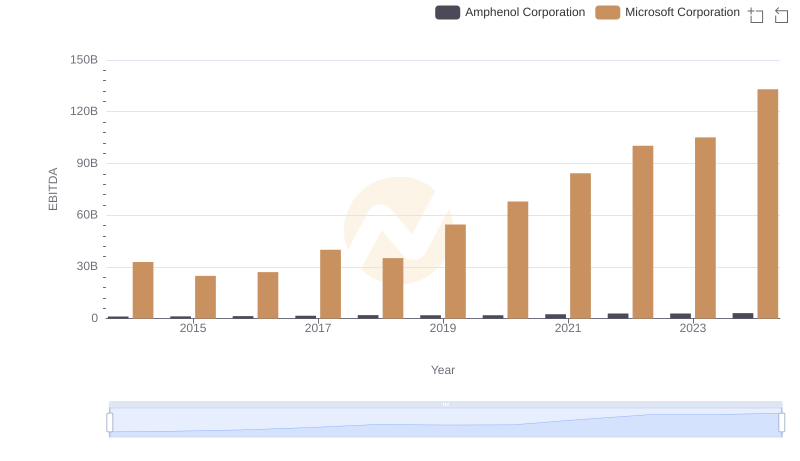Click Microsoft Corporation orange legend swatch
Screen dimensions: 800x461
[x=608, y=12]
